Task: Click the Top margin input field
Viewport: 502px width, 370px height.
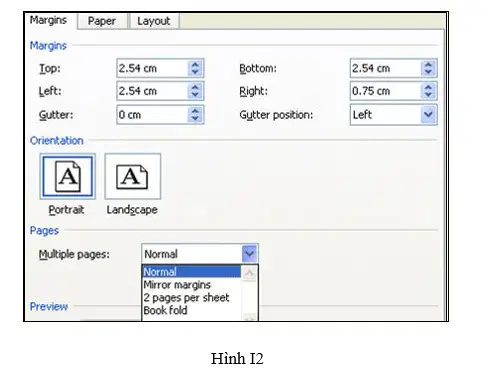Action: 152,68
